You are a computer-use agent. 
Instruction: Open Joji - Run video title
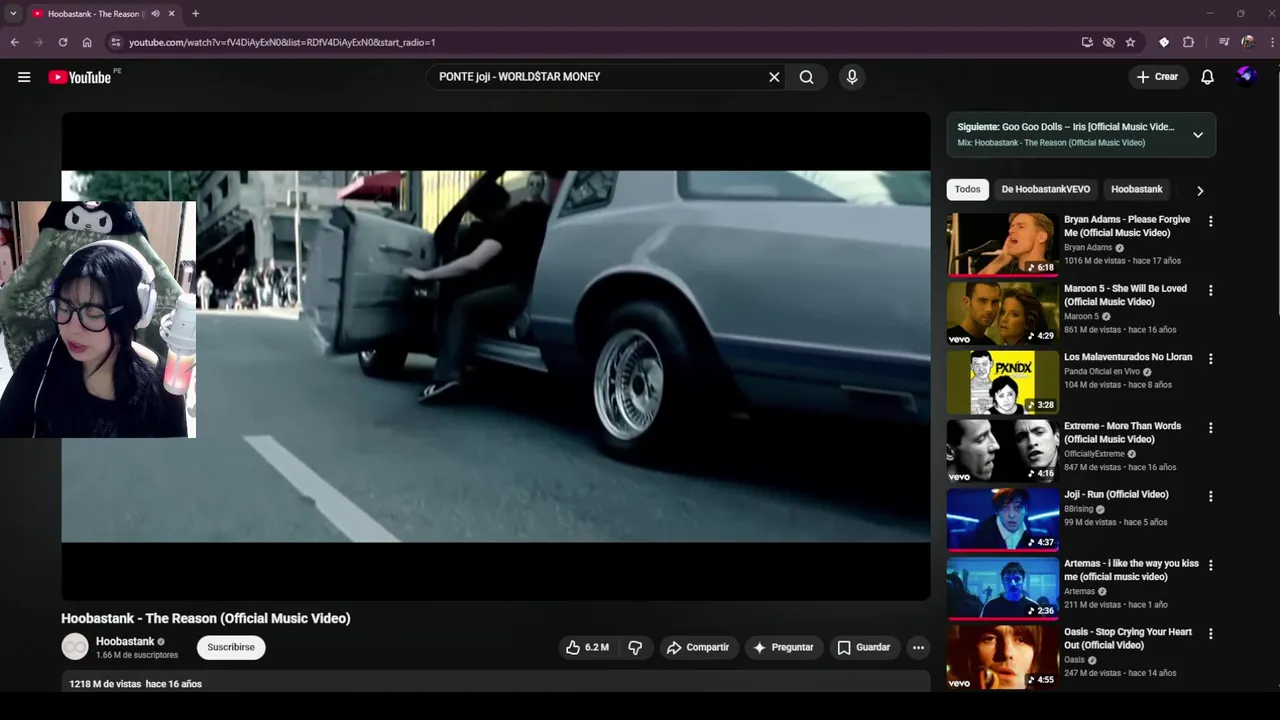pos(1116,494)
